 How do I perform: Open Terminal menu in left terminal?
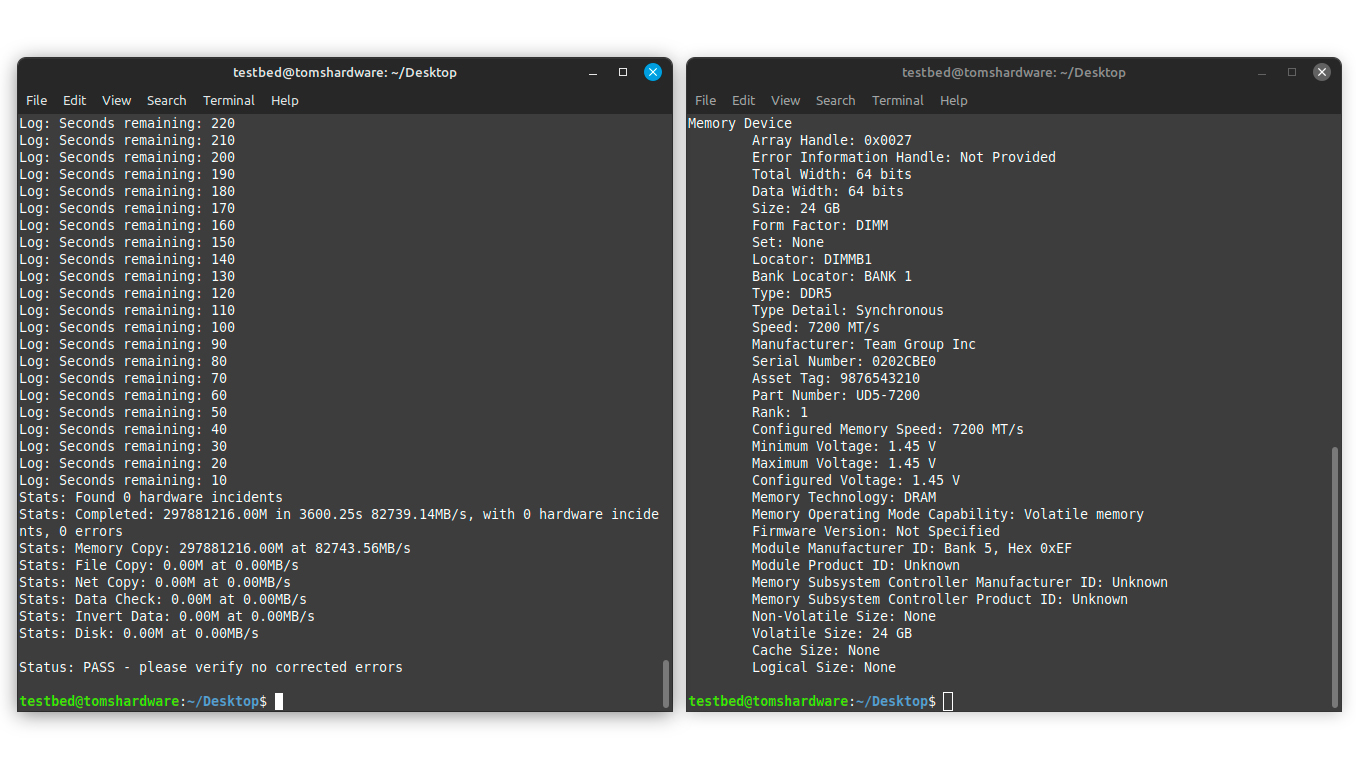pyautogui.click(x=229, y=100)
